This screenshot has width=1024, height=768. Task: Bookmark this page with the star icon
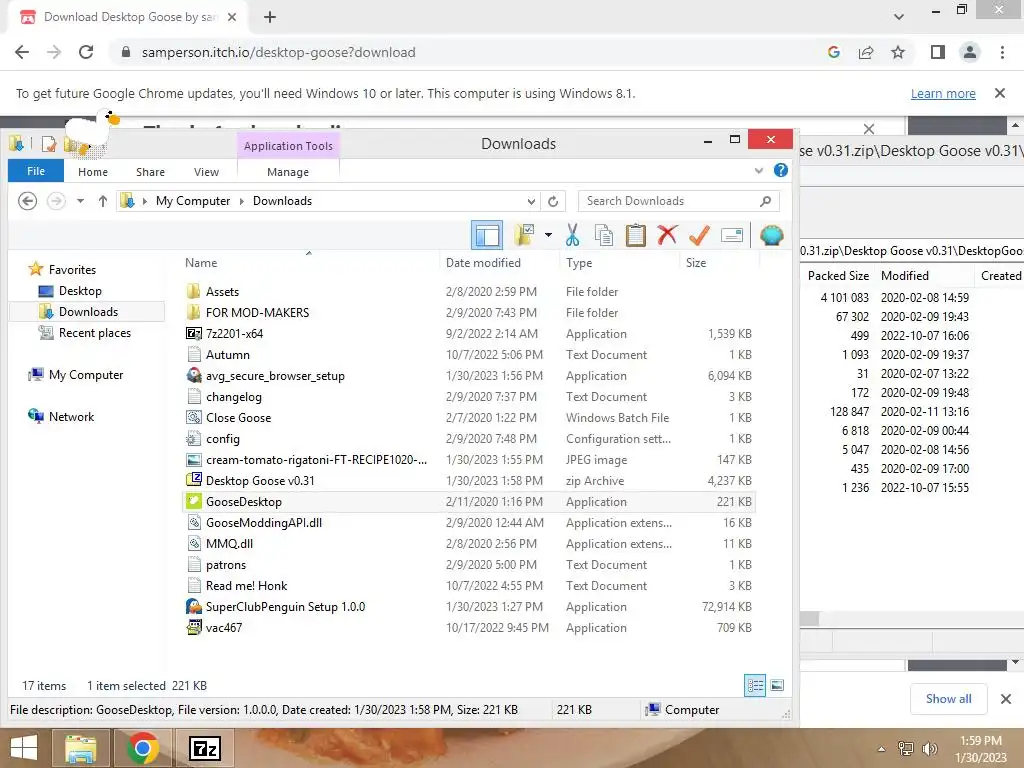[898, 52]
